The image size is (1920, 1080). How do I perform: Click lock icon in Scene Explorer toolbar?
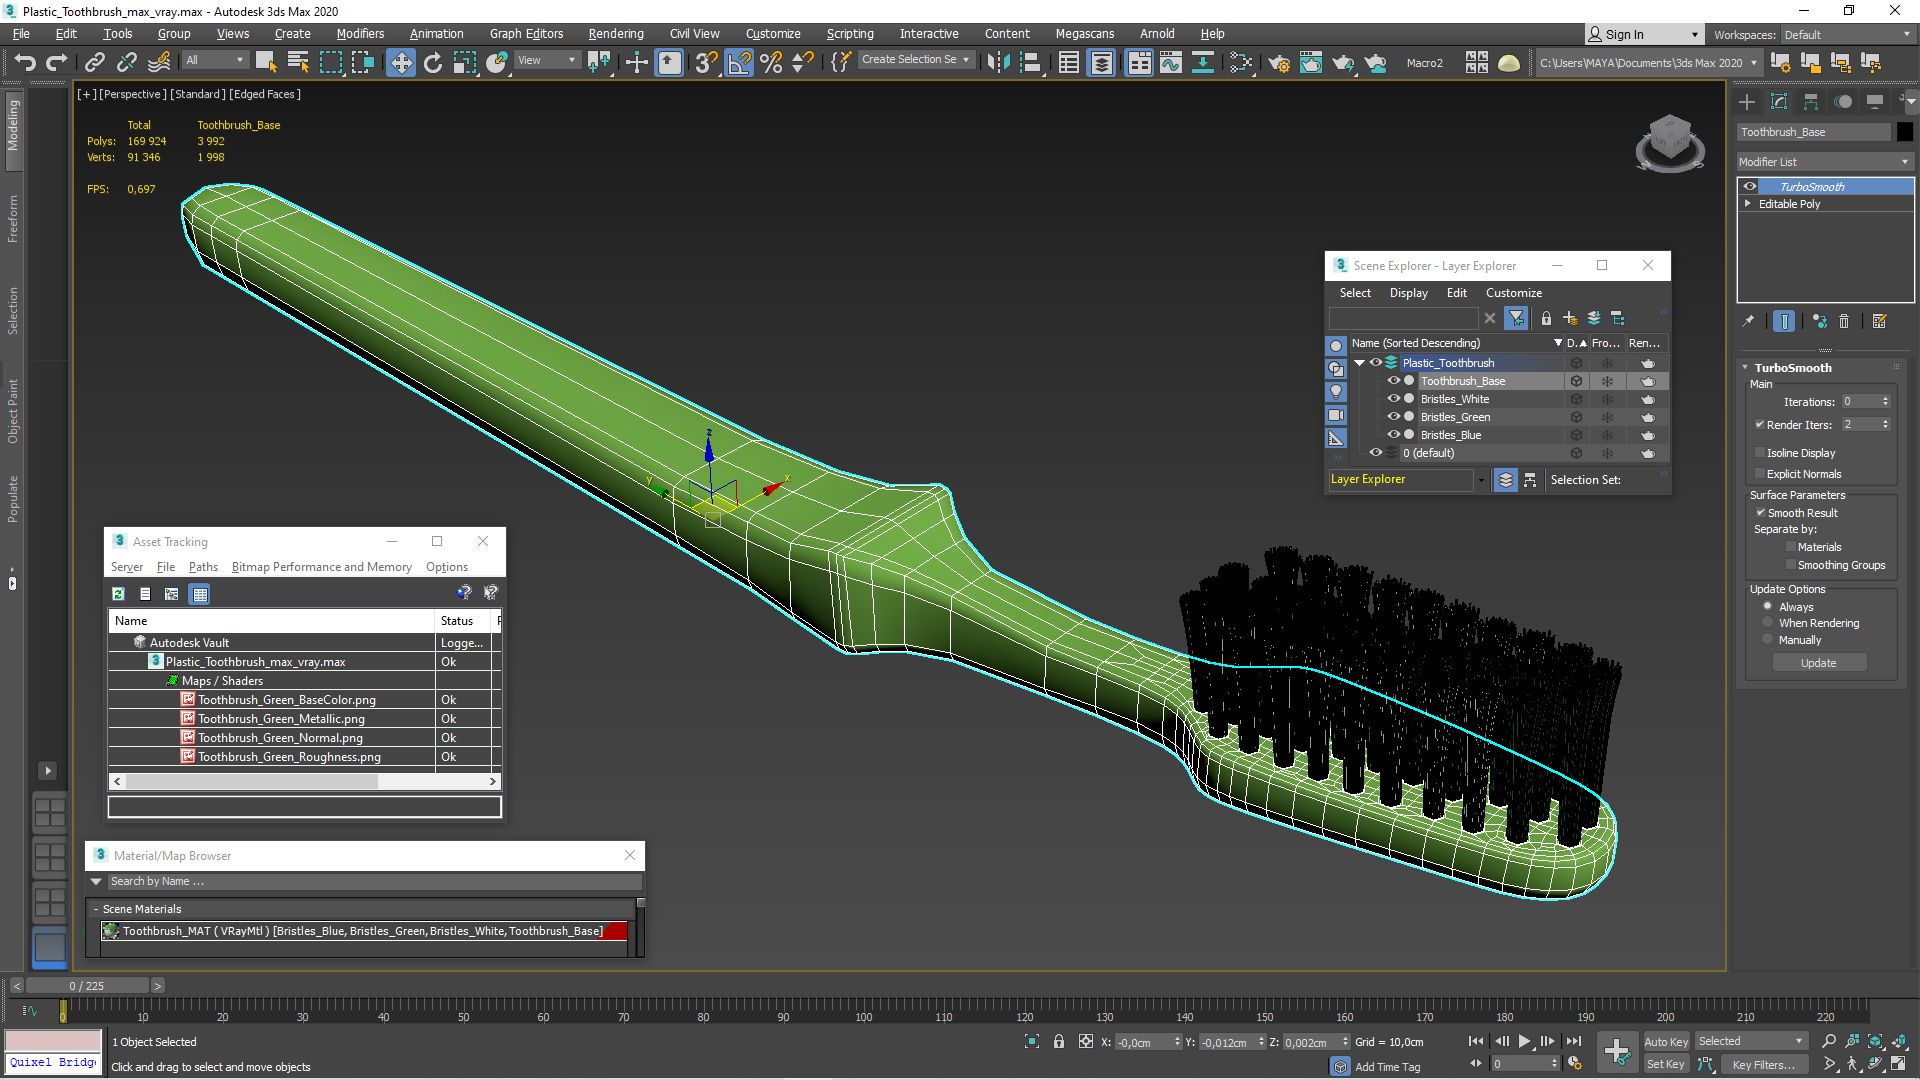(x=1546, y=318)
